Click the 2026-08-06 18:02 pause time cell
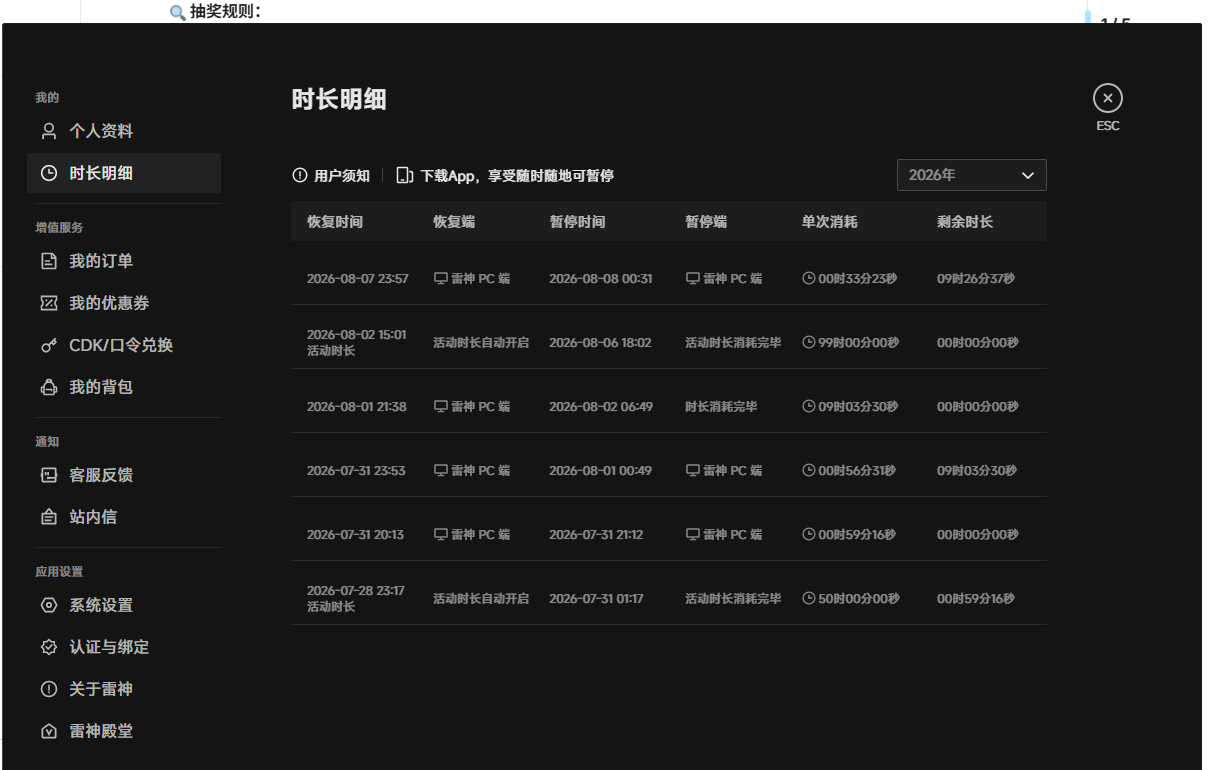The image size is (1216, 770). pos(600,342)
